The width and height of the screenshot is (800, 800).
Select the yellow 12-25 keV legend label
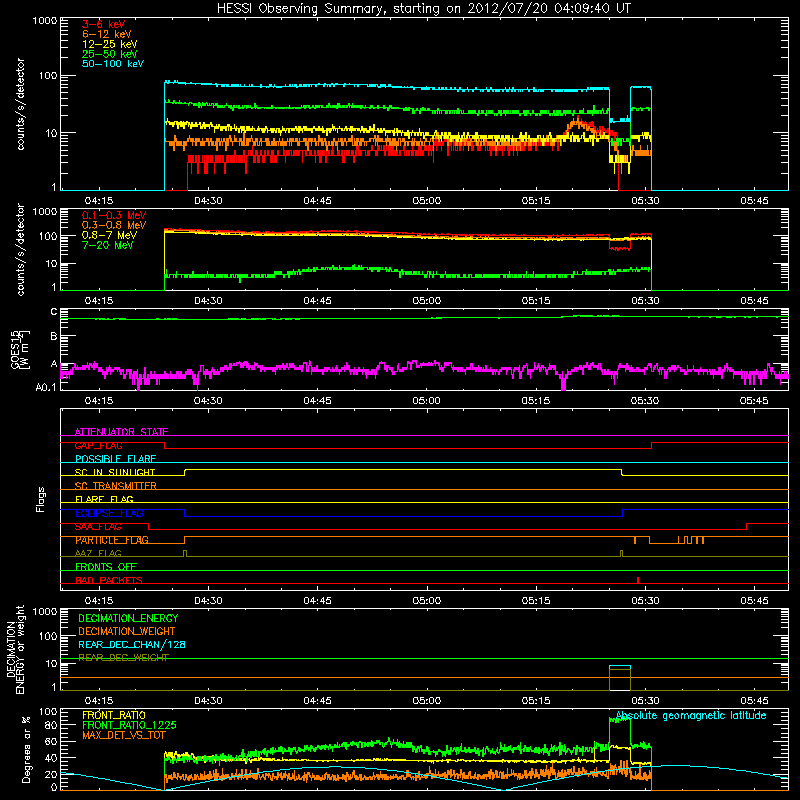pyautogui.click(x=109, y=44)
